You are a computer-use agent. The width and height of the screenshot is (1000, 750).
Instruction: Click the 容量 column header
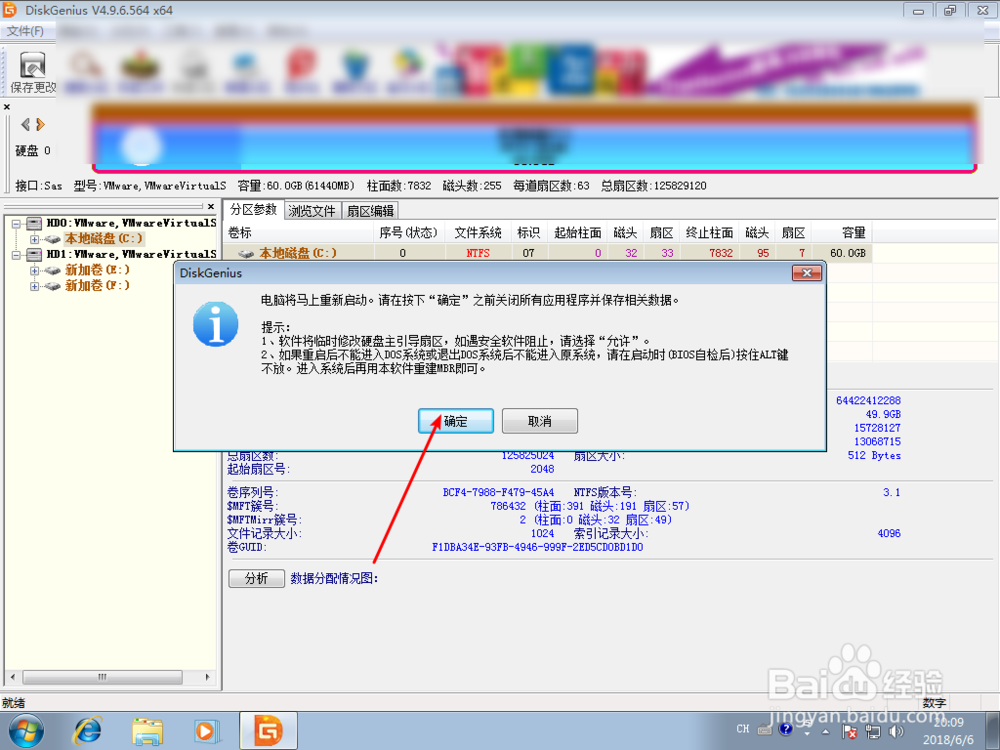(x=843, y=233)
